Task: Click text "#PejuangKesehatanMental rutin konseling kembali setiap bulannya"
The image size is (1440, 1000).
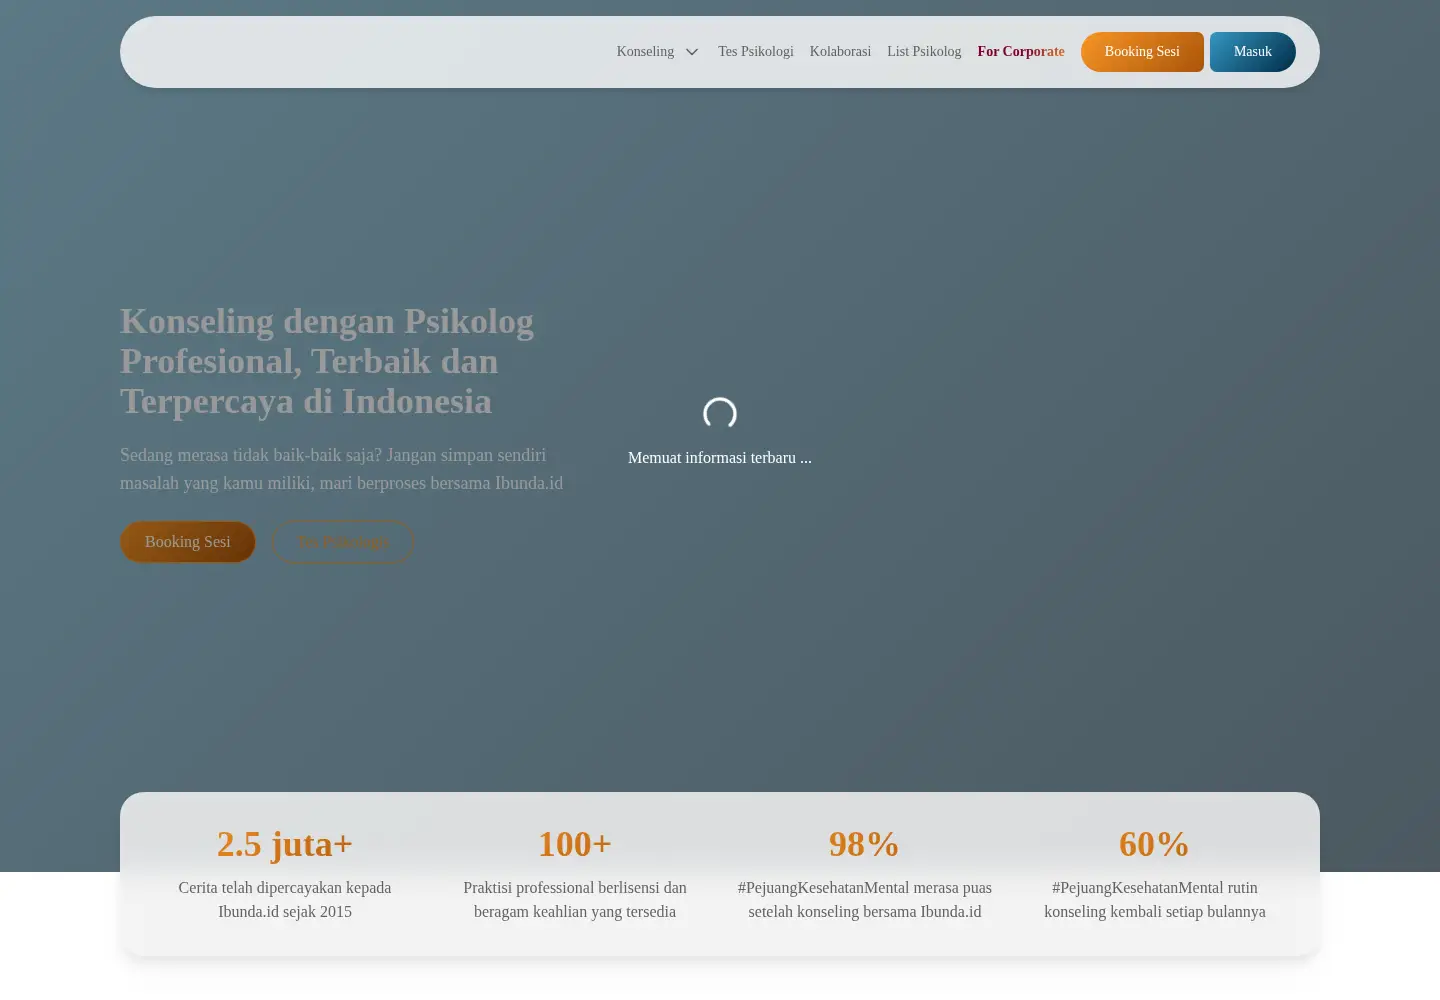Action: click(x=1155, y=900)
